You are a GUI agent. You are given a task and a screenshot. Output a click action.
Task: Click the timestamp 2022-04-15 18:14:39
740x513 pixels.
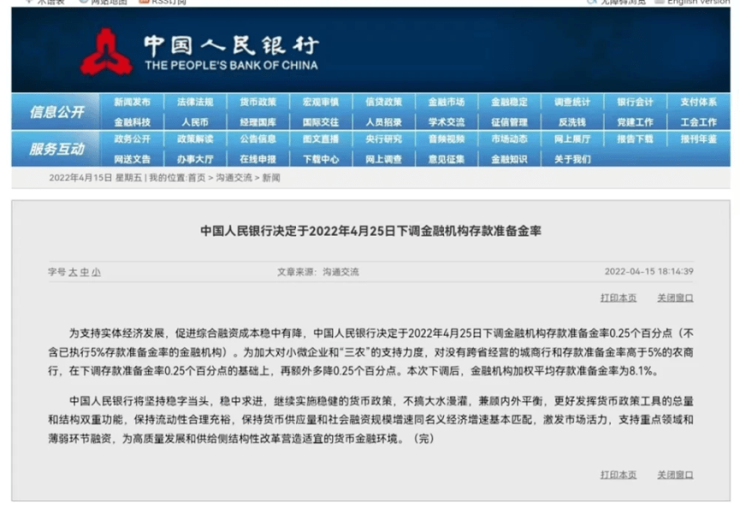[x=649, y=271]
